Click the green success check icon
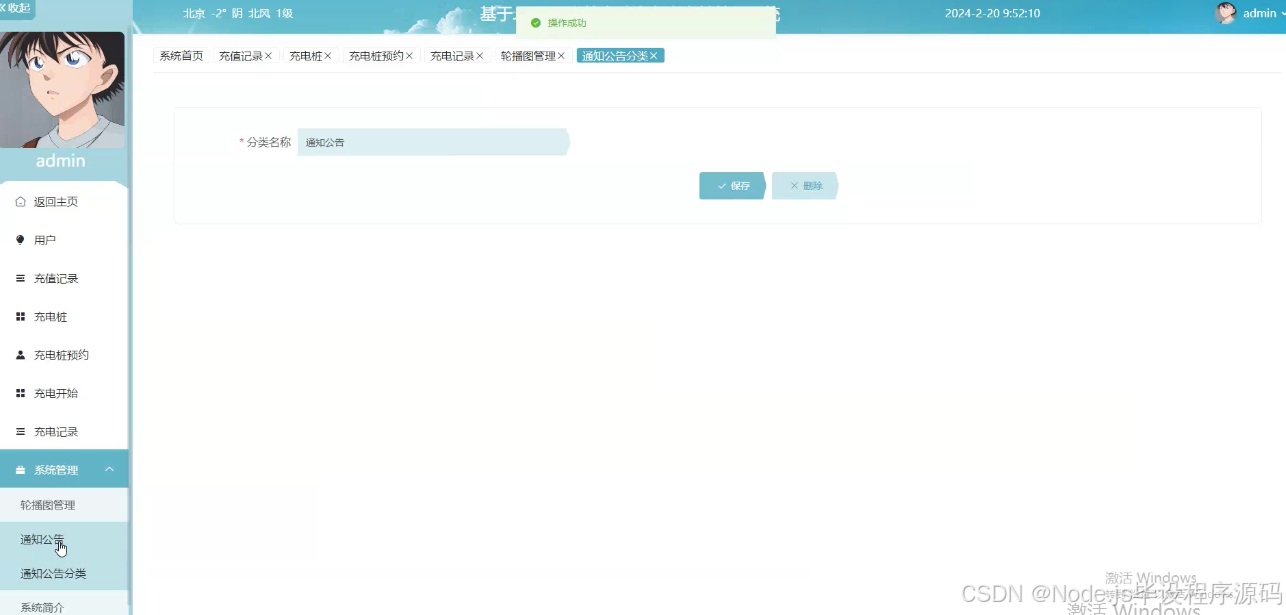Image resolution: width=1286 pixels, height=615 pixels. click(x=536, y=23)
